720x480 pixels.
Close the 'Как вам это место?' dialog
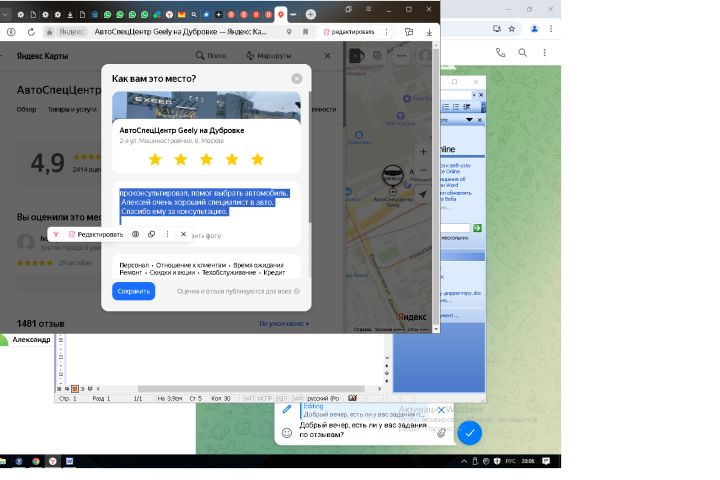point(297,79)
